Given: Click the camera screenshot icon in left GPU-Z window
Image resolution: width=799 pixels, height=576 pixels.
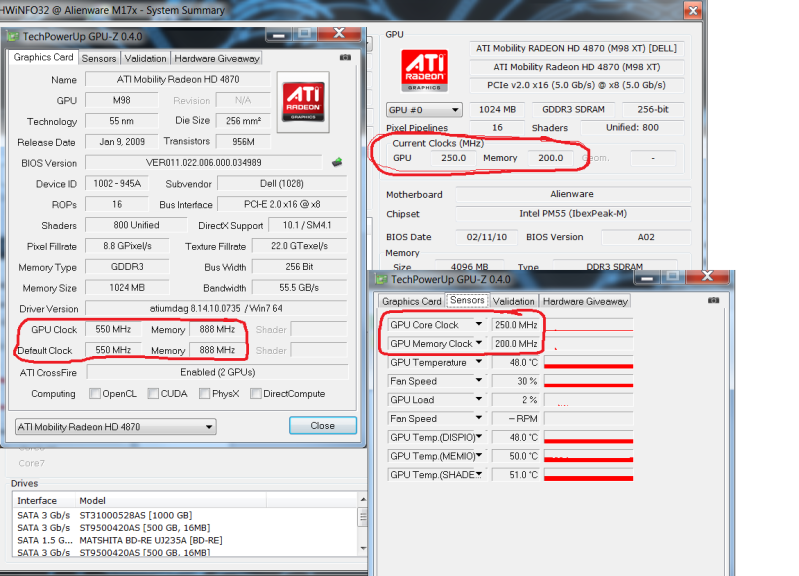Looking at the screenshot, I should 345,58.
